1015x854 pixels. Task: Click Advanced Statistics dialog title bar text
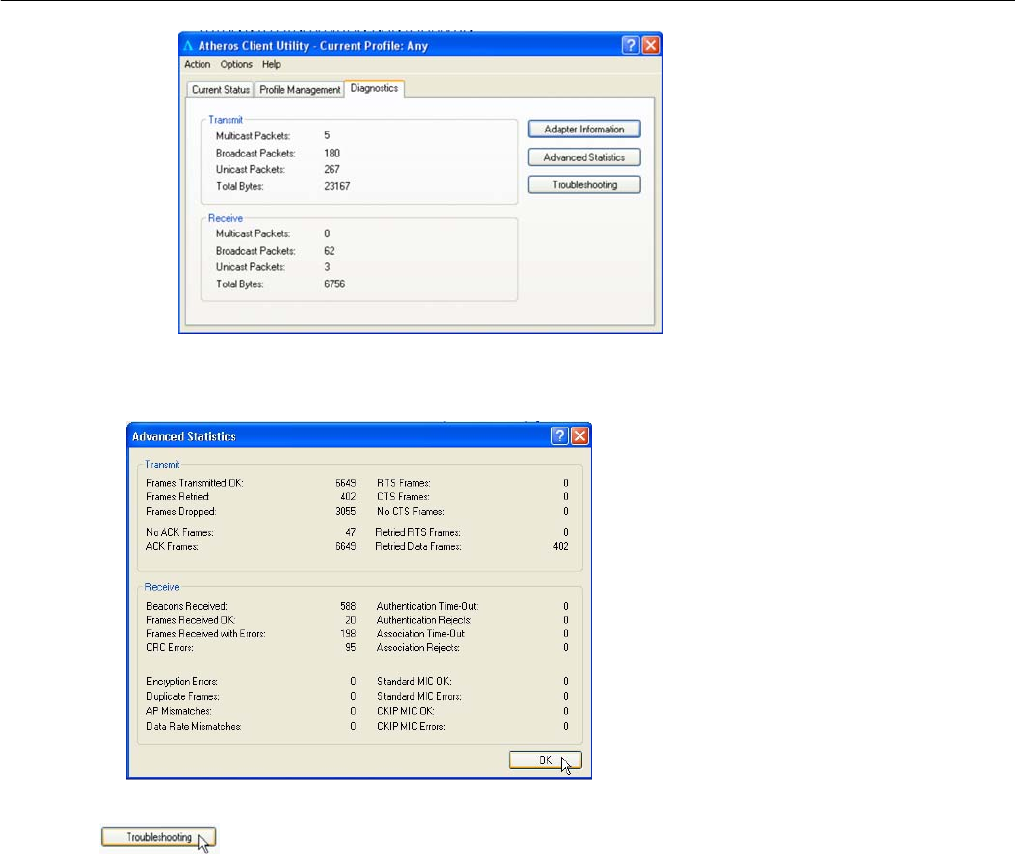pos(184,436)
